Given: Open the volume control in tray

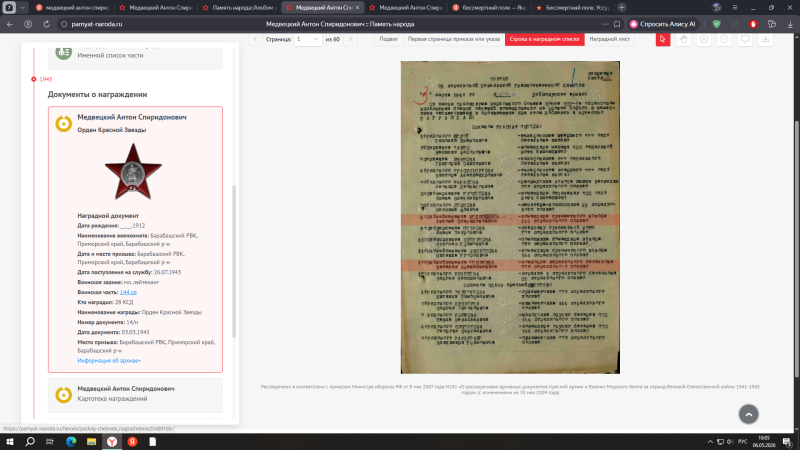Looking at the screenshot, I should click(730, 442).
